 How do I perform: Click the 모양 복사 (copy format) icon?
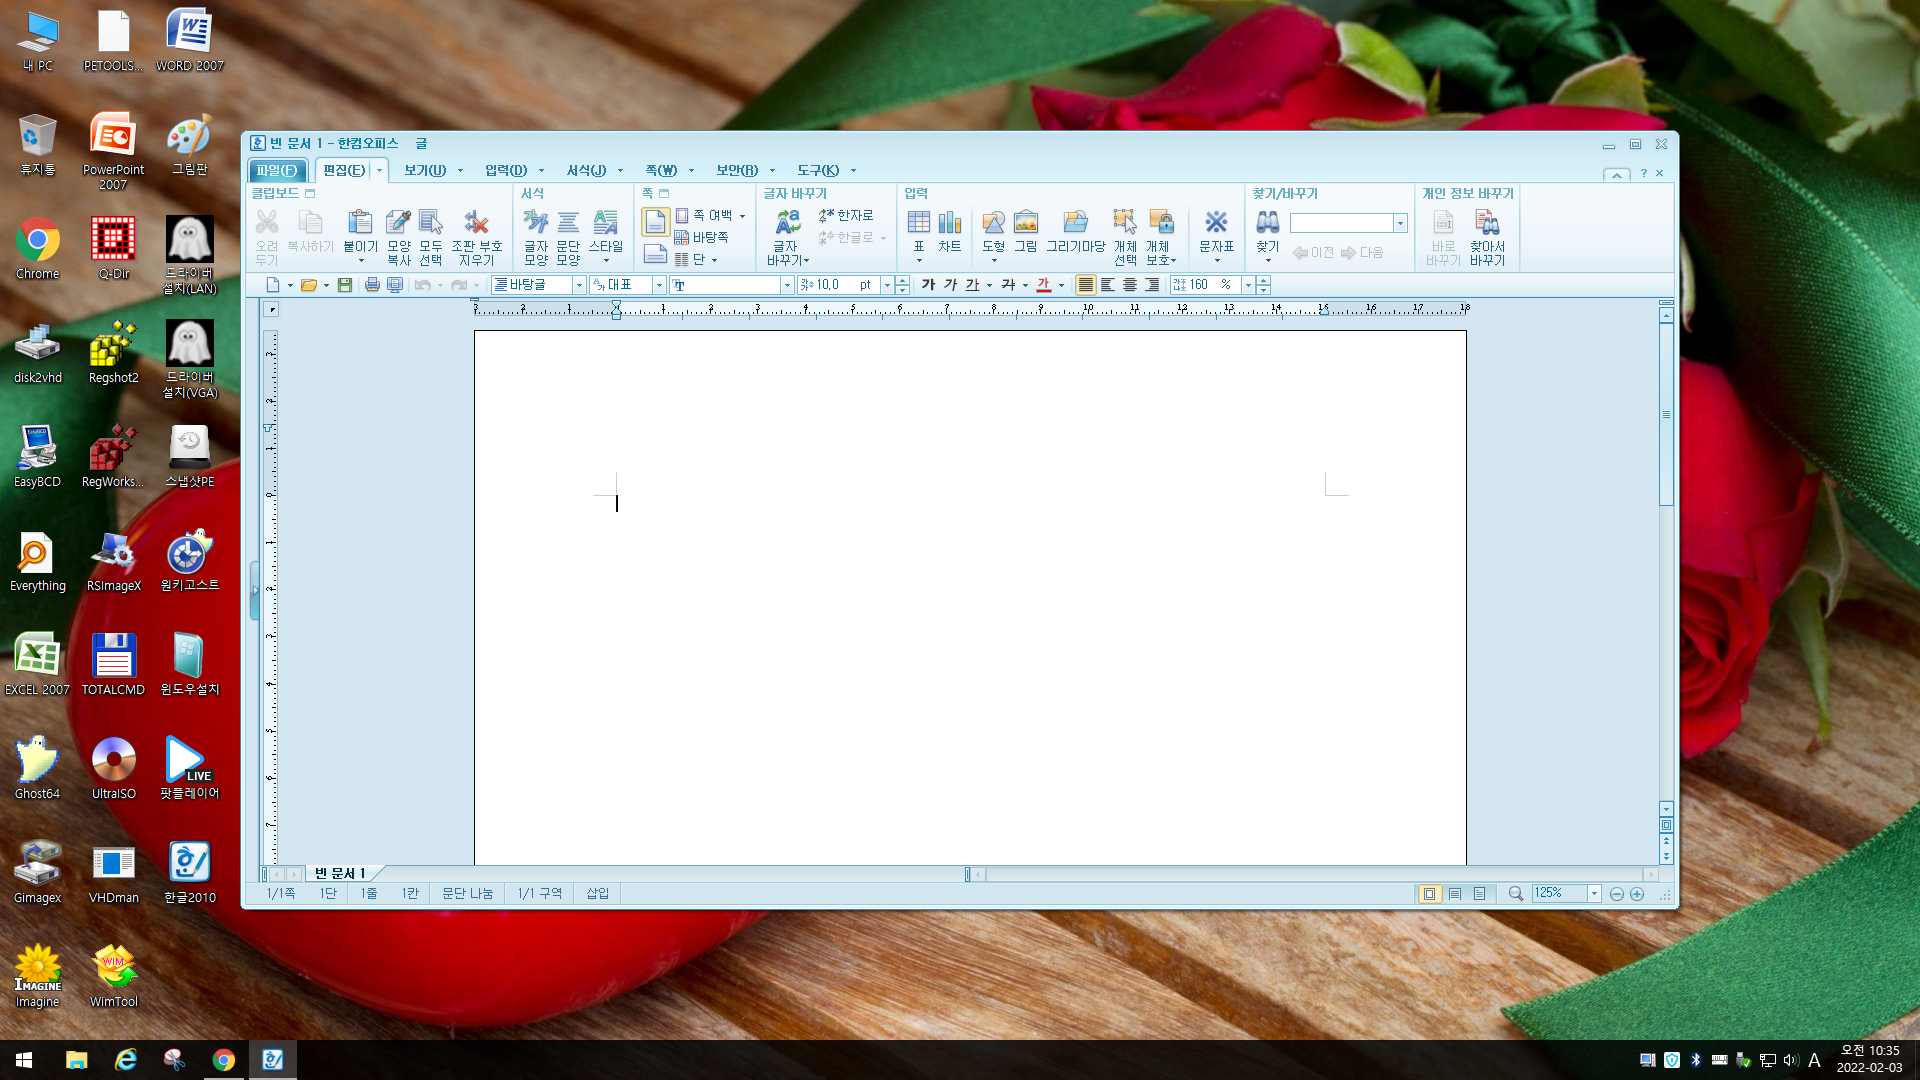[398, 223]
